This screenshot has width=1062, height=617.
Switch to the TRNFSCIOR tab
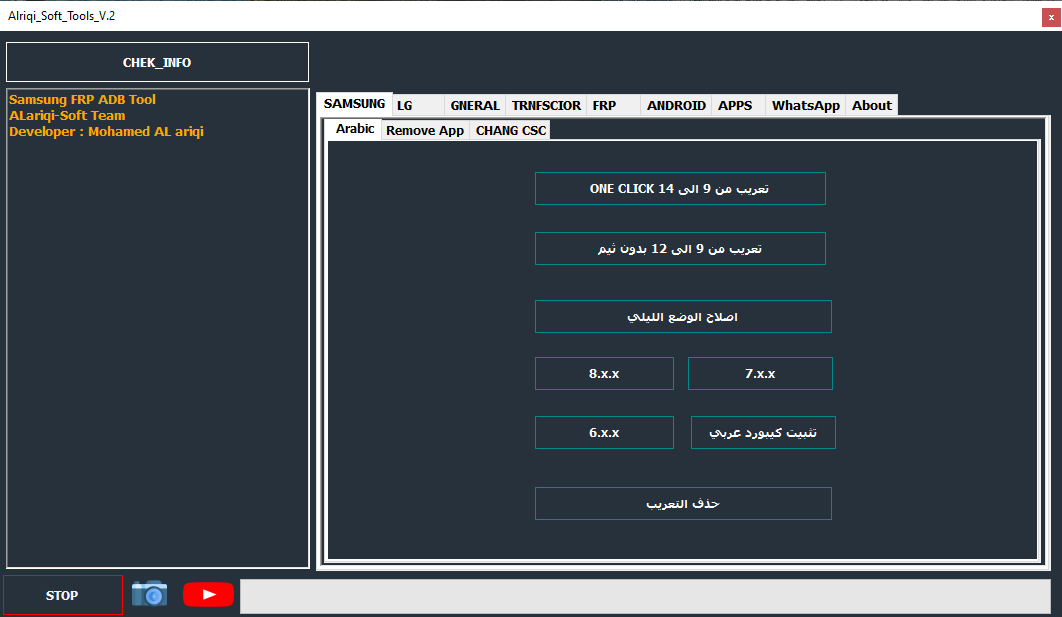pyautogui.click(x=545, y=105)
